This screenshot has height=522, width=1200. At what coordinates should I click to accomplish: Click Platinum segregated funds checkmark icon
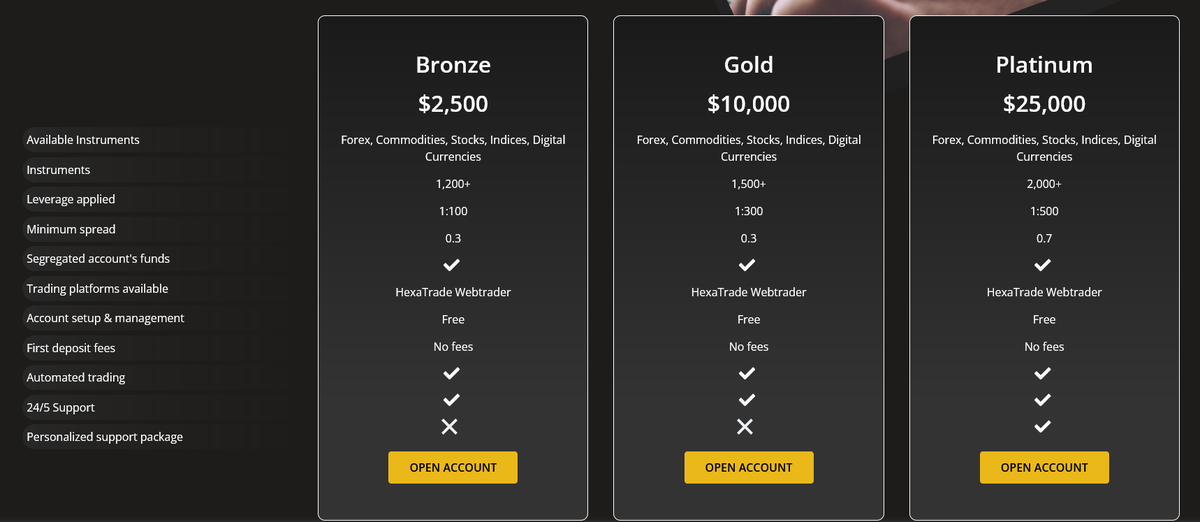click(1043, 265)
